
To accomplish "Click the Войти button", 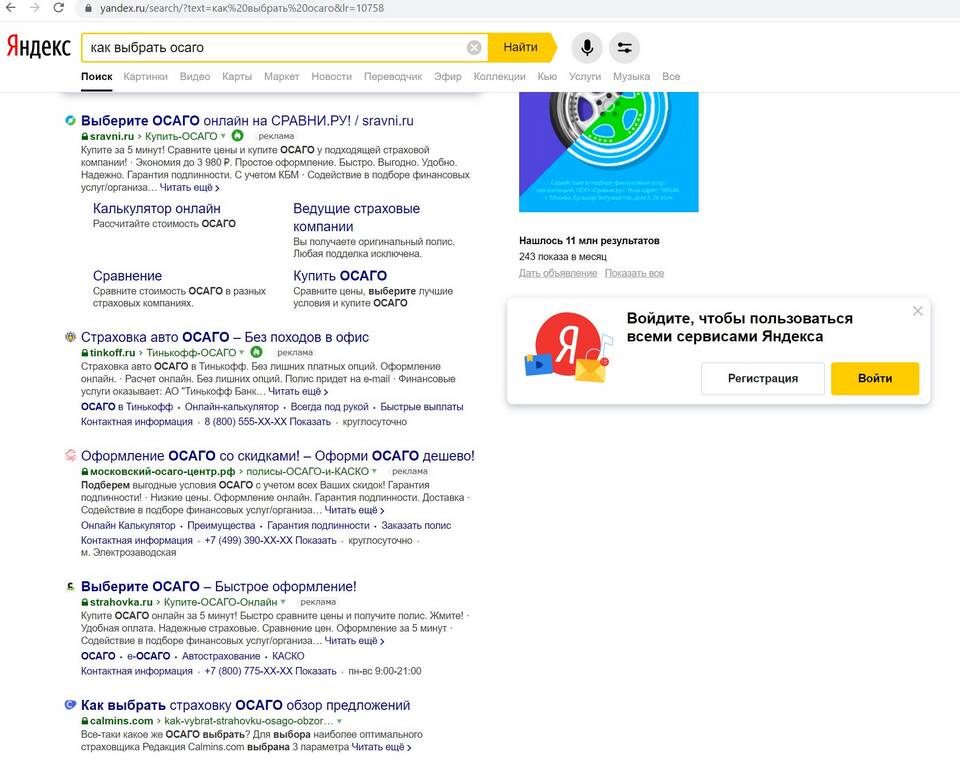I will click(x=875, y=378).
